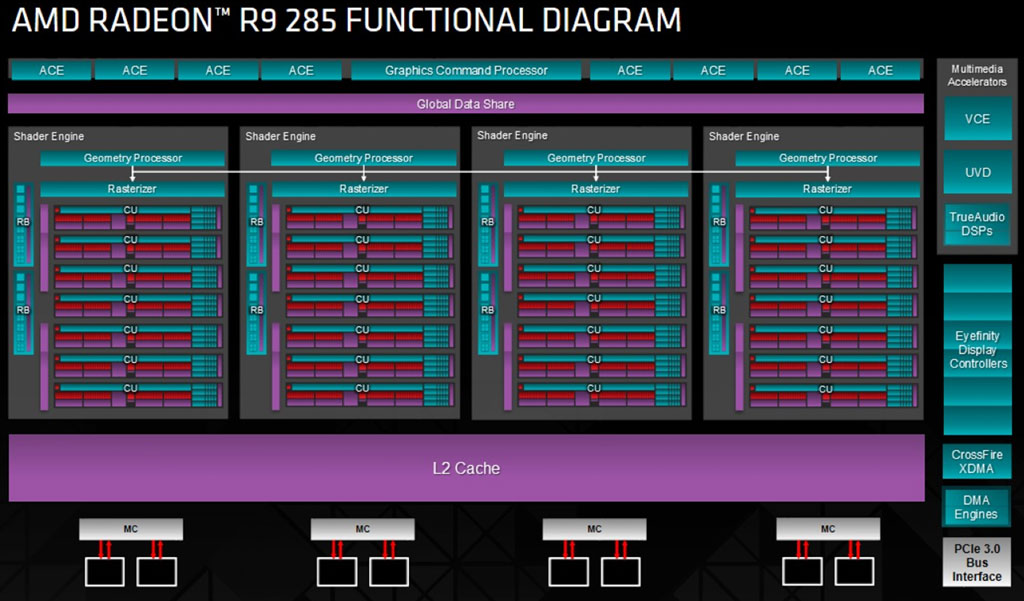Select the upper RB block in leftmost Shader Engine
This screenshot has height=601, width=1024.
pos(24,224)
